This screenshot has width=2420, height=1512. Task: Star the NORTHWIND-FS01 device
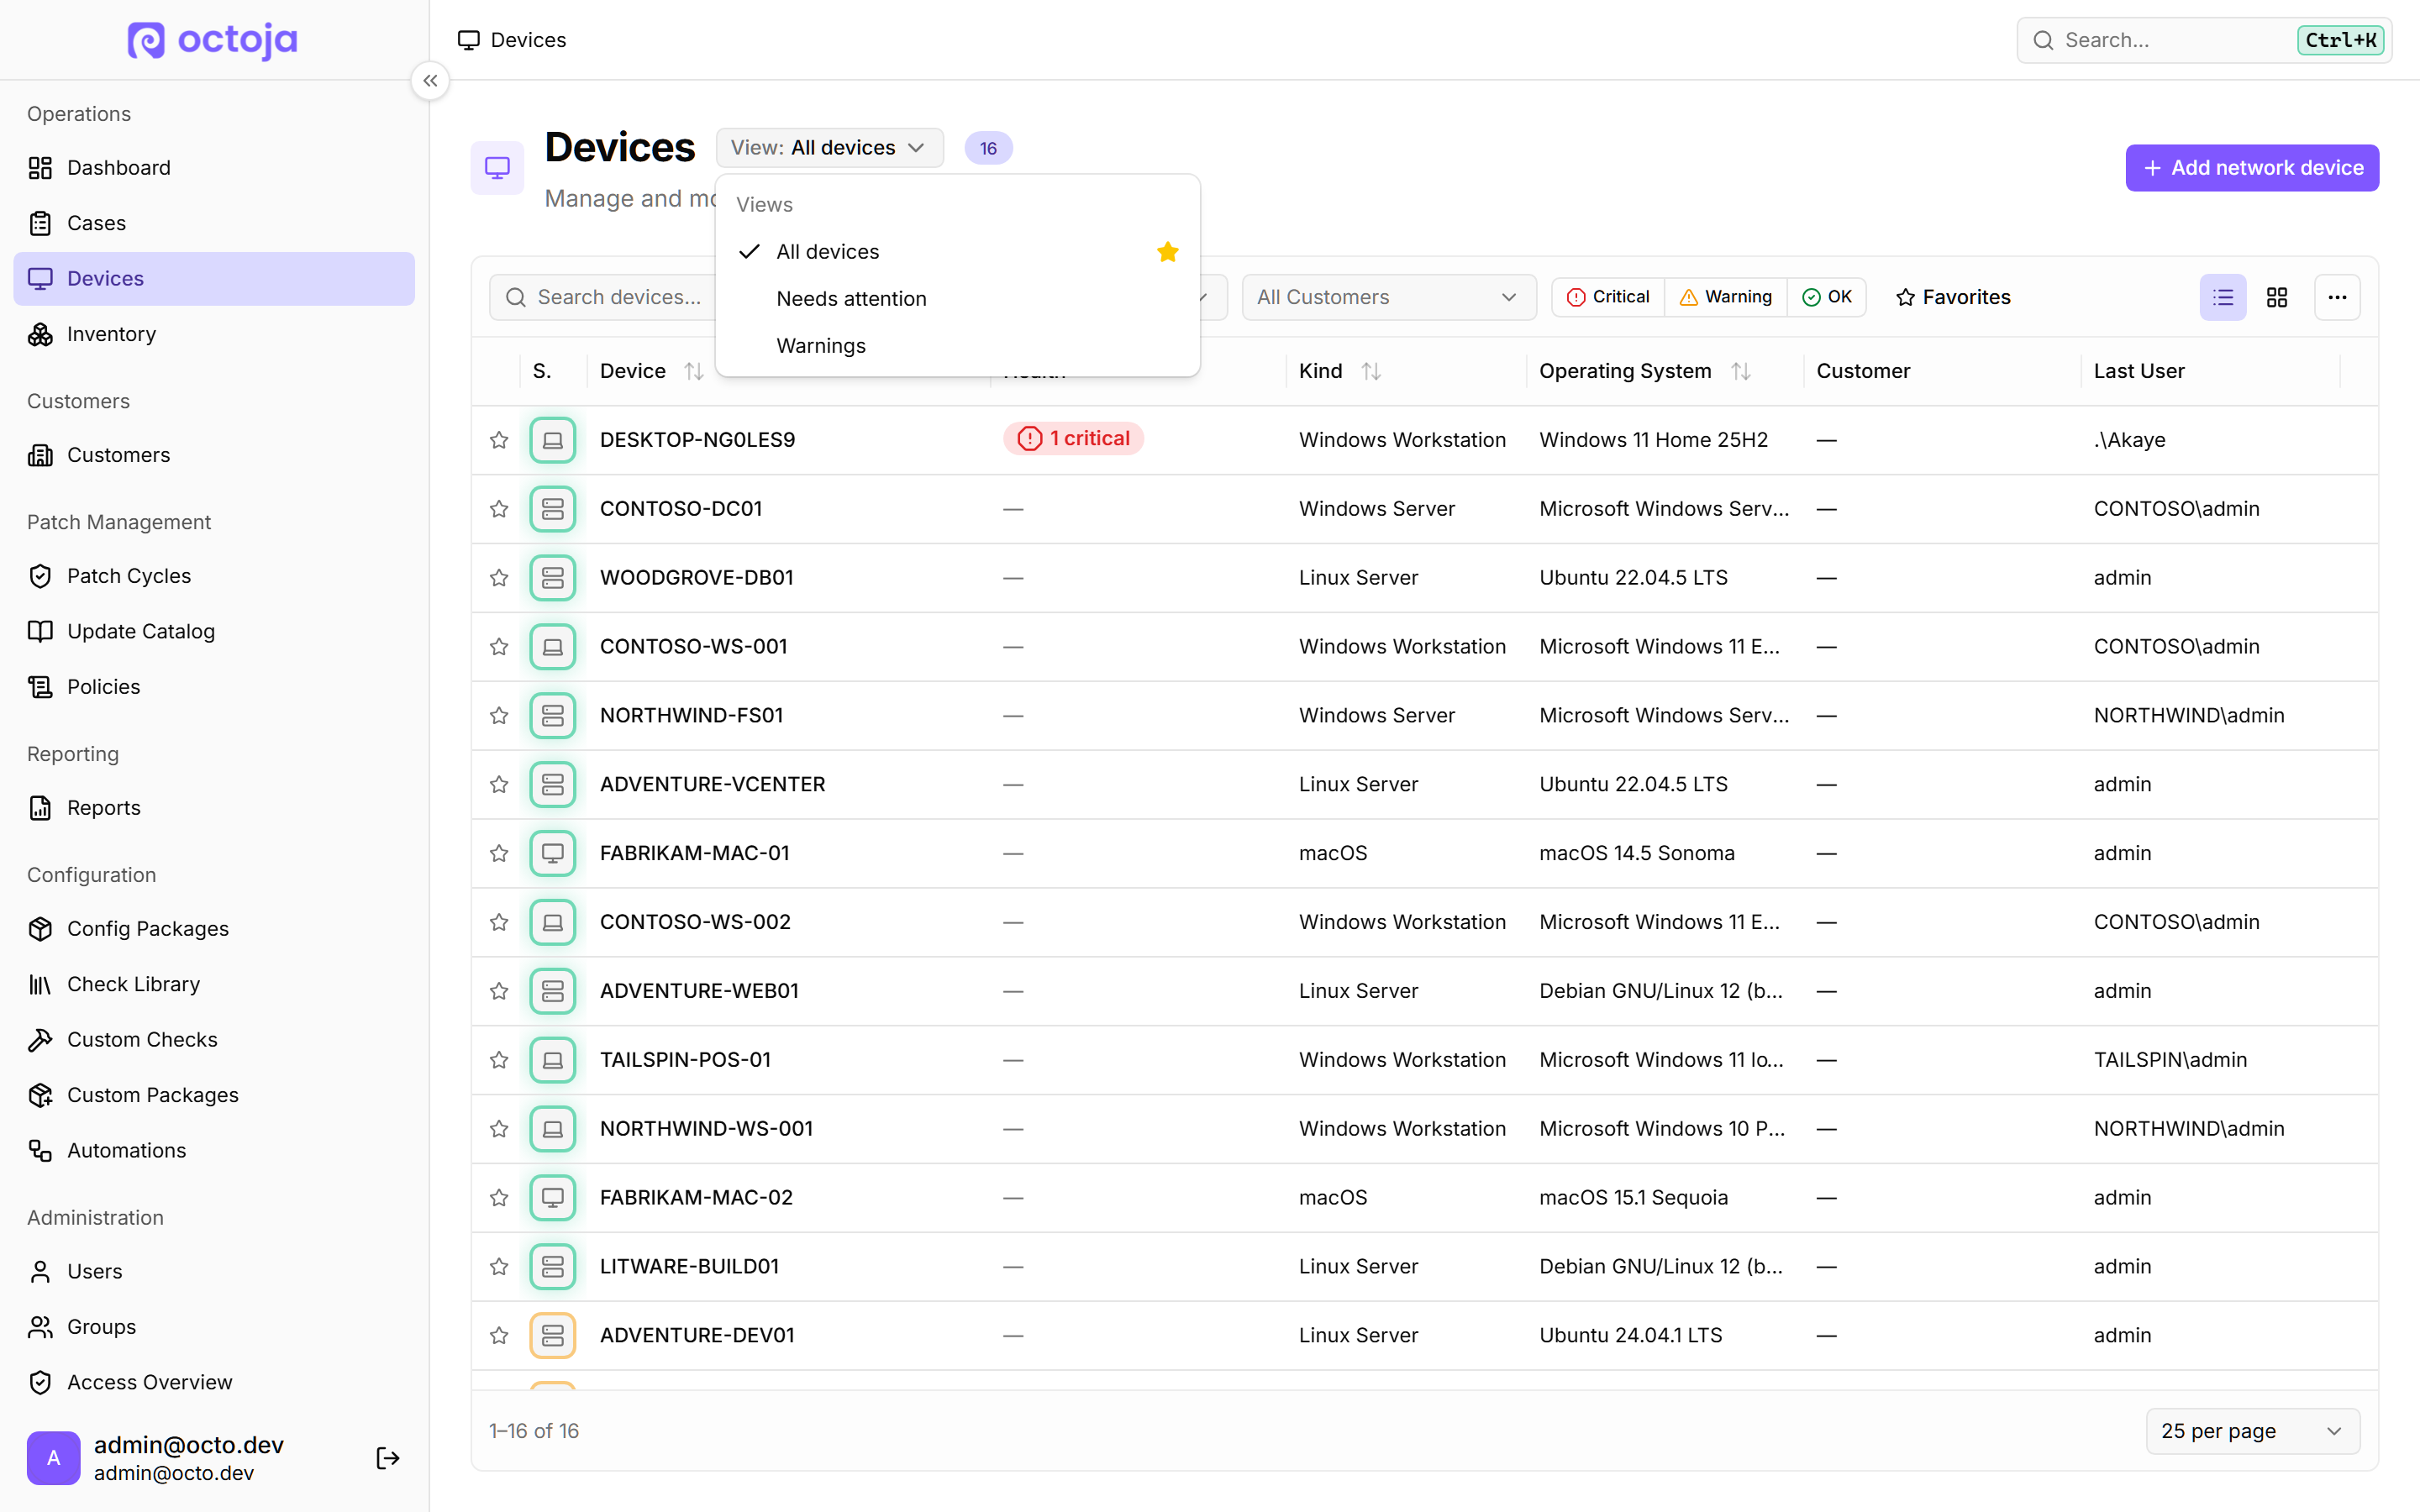click(499, 716)
